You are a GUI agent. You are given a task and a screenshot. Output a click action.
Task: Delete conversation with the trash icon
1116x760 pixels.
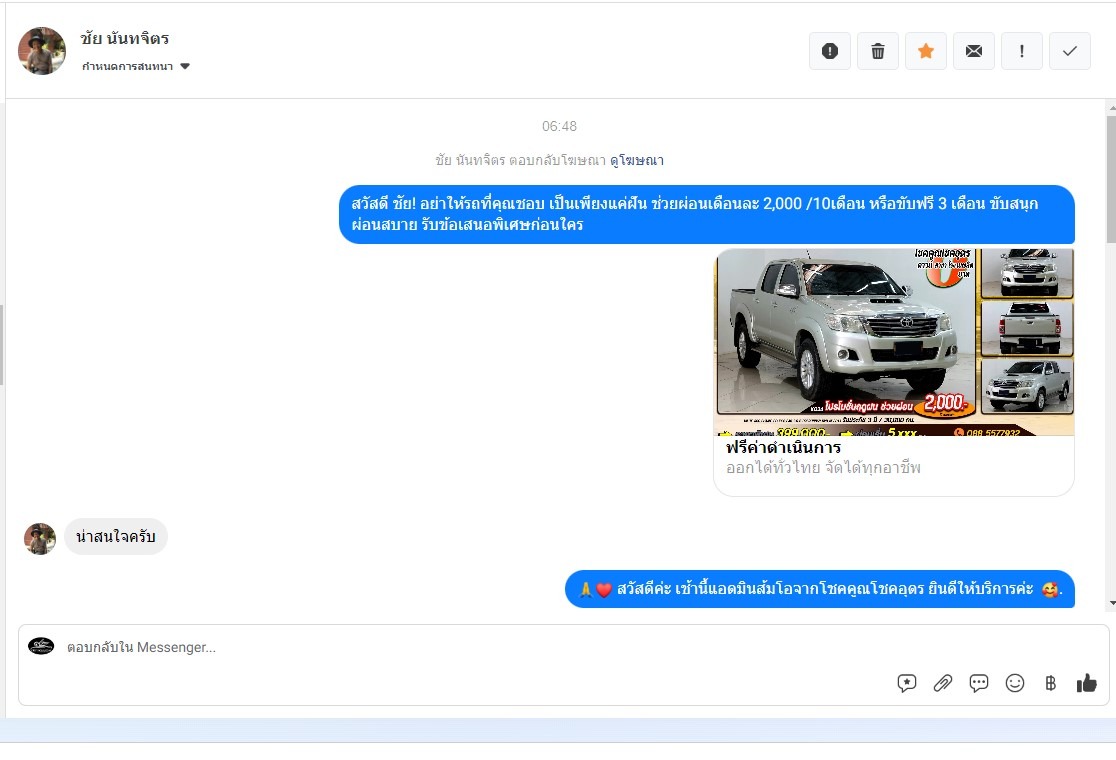[877, 51]
